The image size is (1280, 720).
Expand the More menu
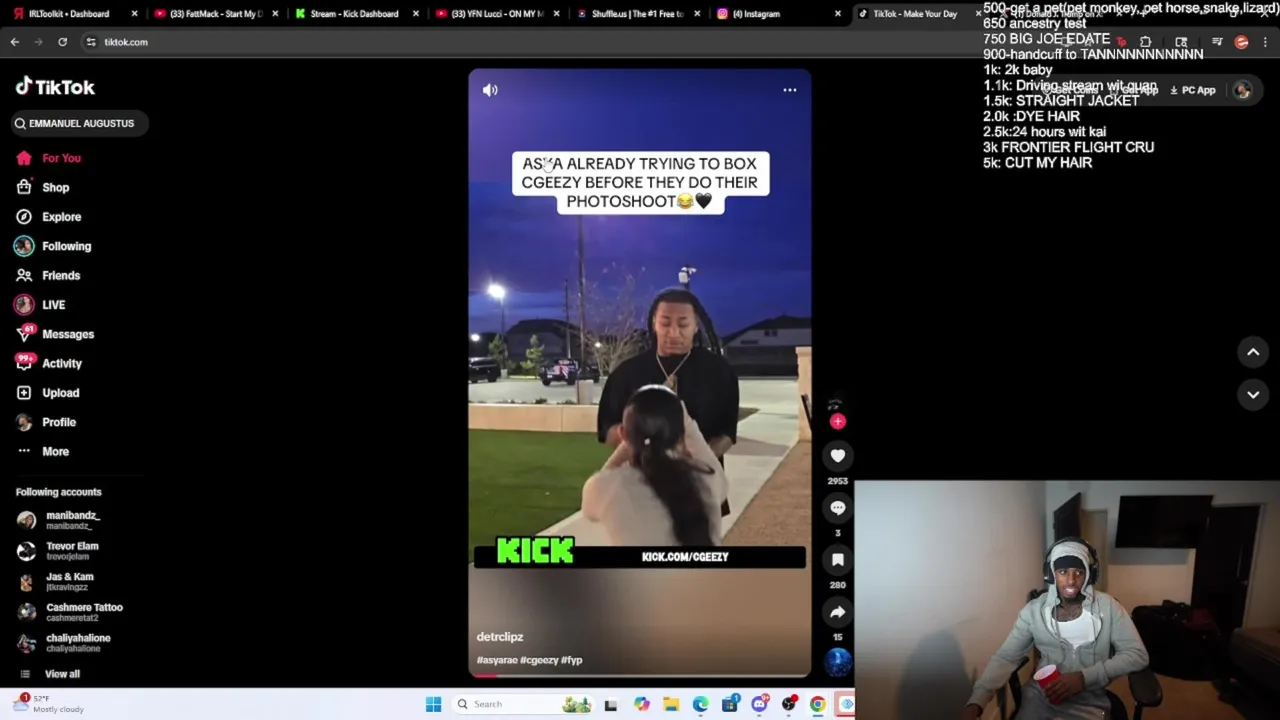click(x=43, y=451)
